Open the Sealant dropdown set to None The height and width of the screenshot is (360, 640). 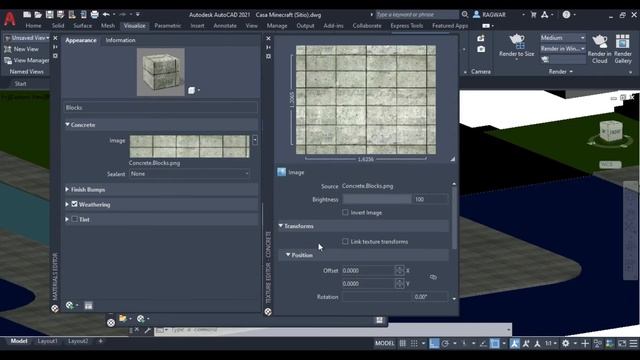coord(189,173)
